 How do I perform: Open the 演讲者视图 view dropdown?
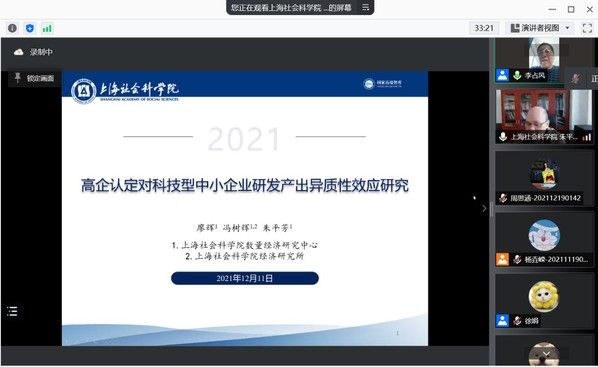click(540, 28)
